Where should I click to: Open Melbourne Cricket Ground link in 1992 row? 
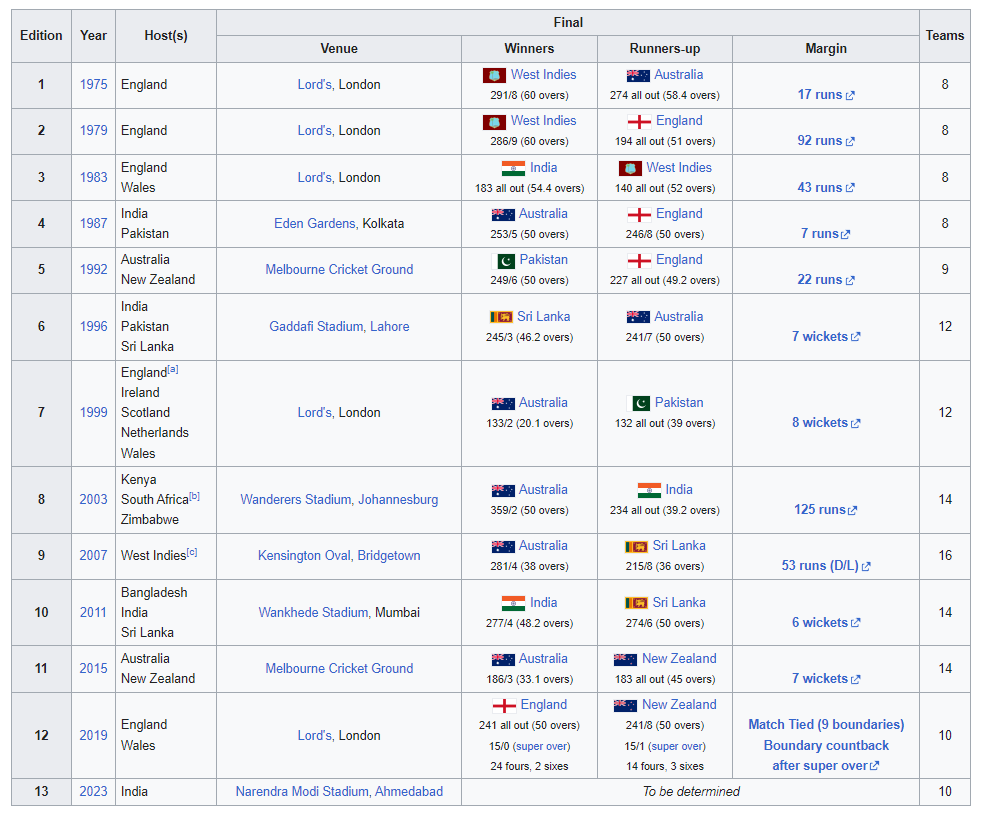point(339,270)
